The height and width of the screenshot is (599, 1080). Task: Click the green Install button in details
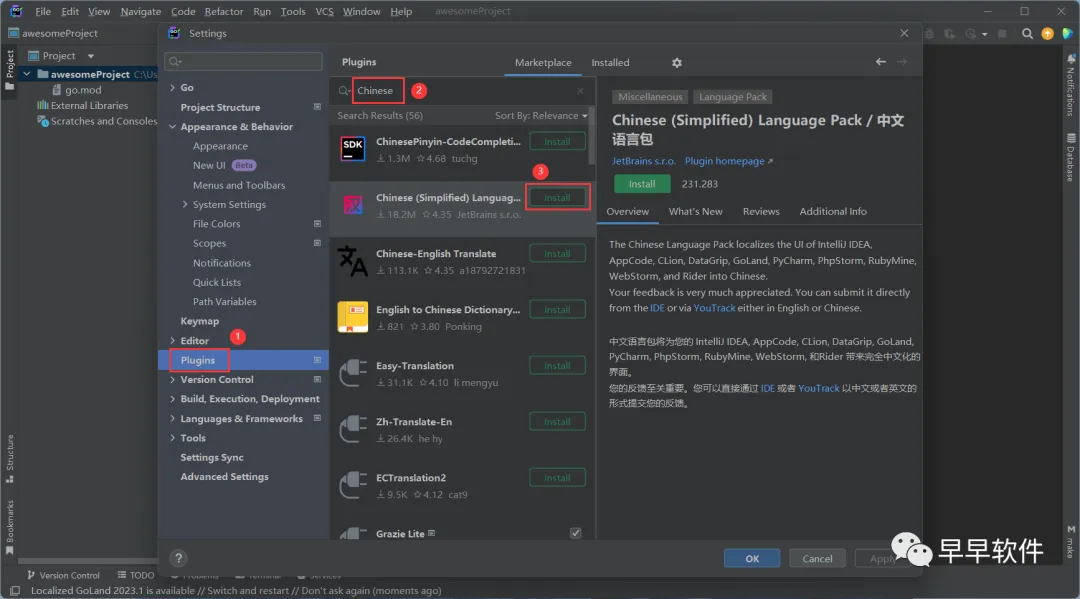642,184
